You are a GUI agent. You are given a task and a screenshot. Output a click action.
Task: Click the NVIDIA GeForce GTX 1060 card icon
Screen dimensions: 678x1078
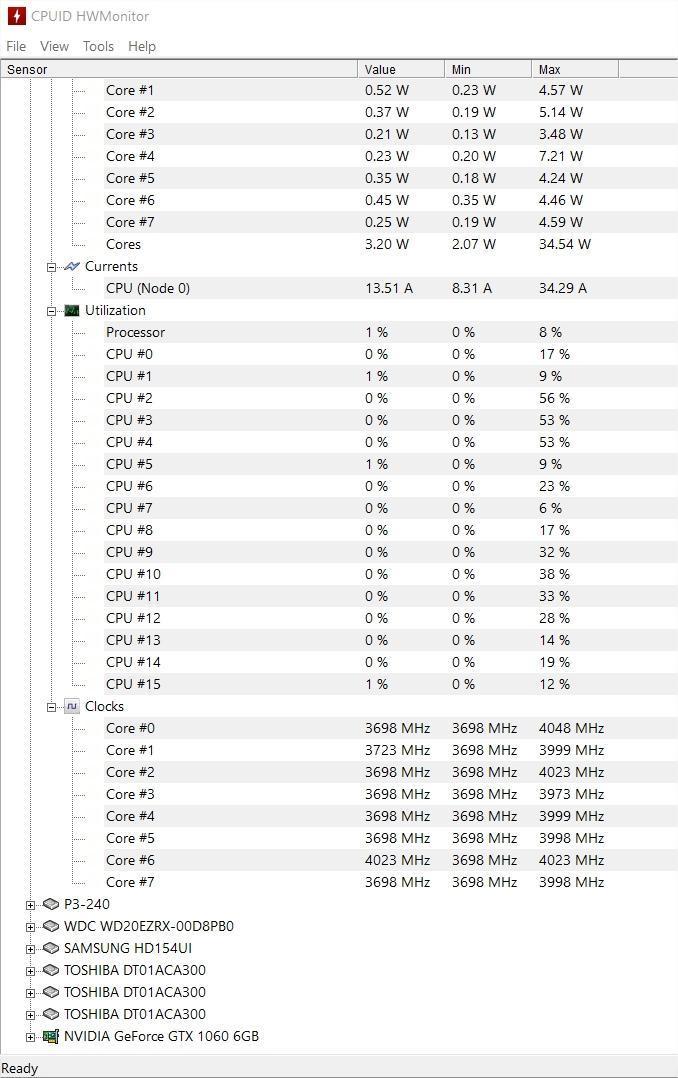[51, 1036]
